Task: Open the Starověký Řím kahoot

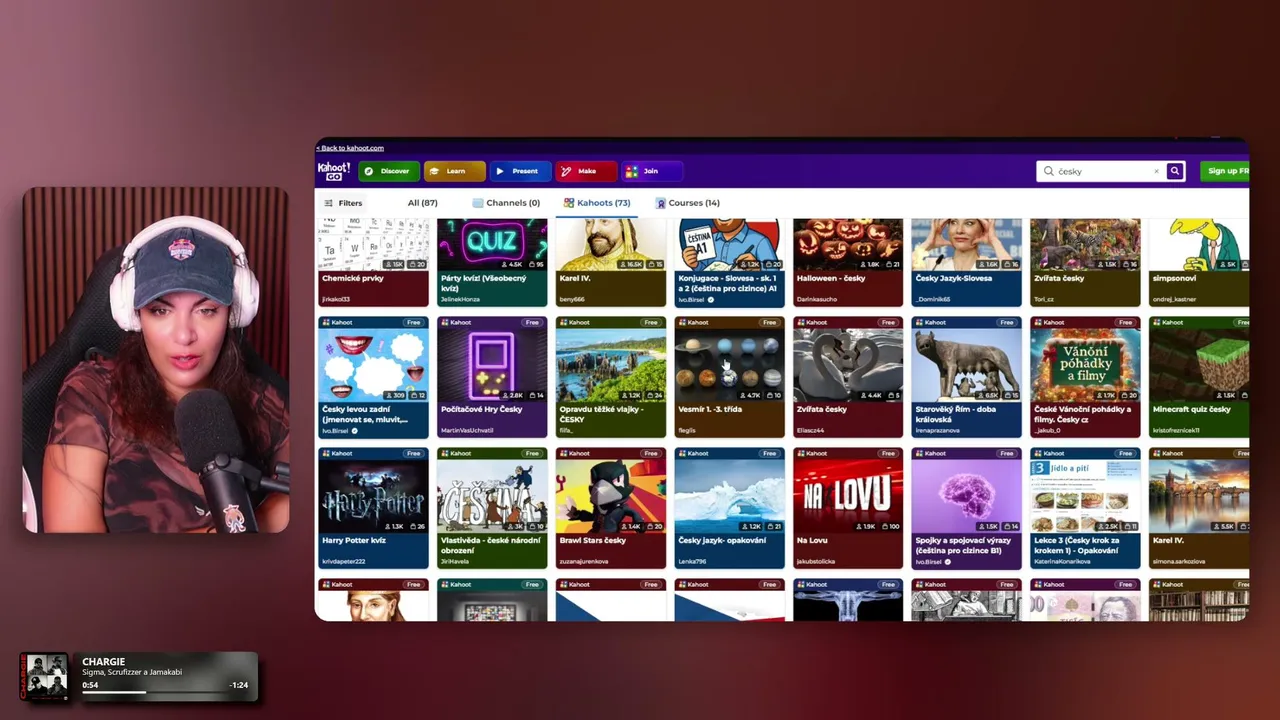Action: pyautogui.click(x=966, y=377)
